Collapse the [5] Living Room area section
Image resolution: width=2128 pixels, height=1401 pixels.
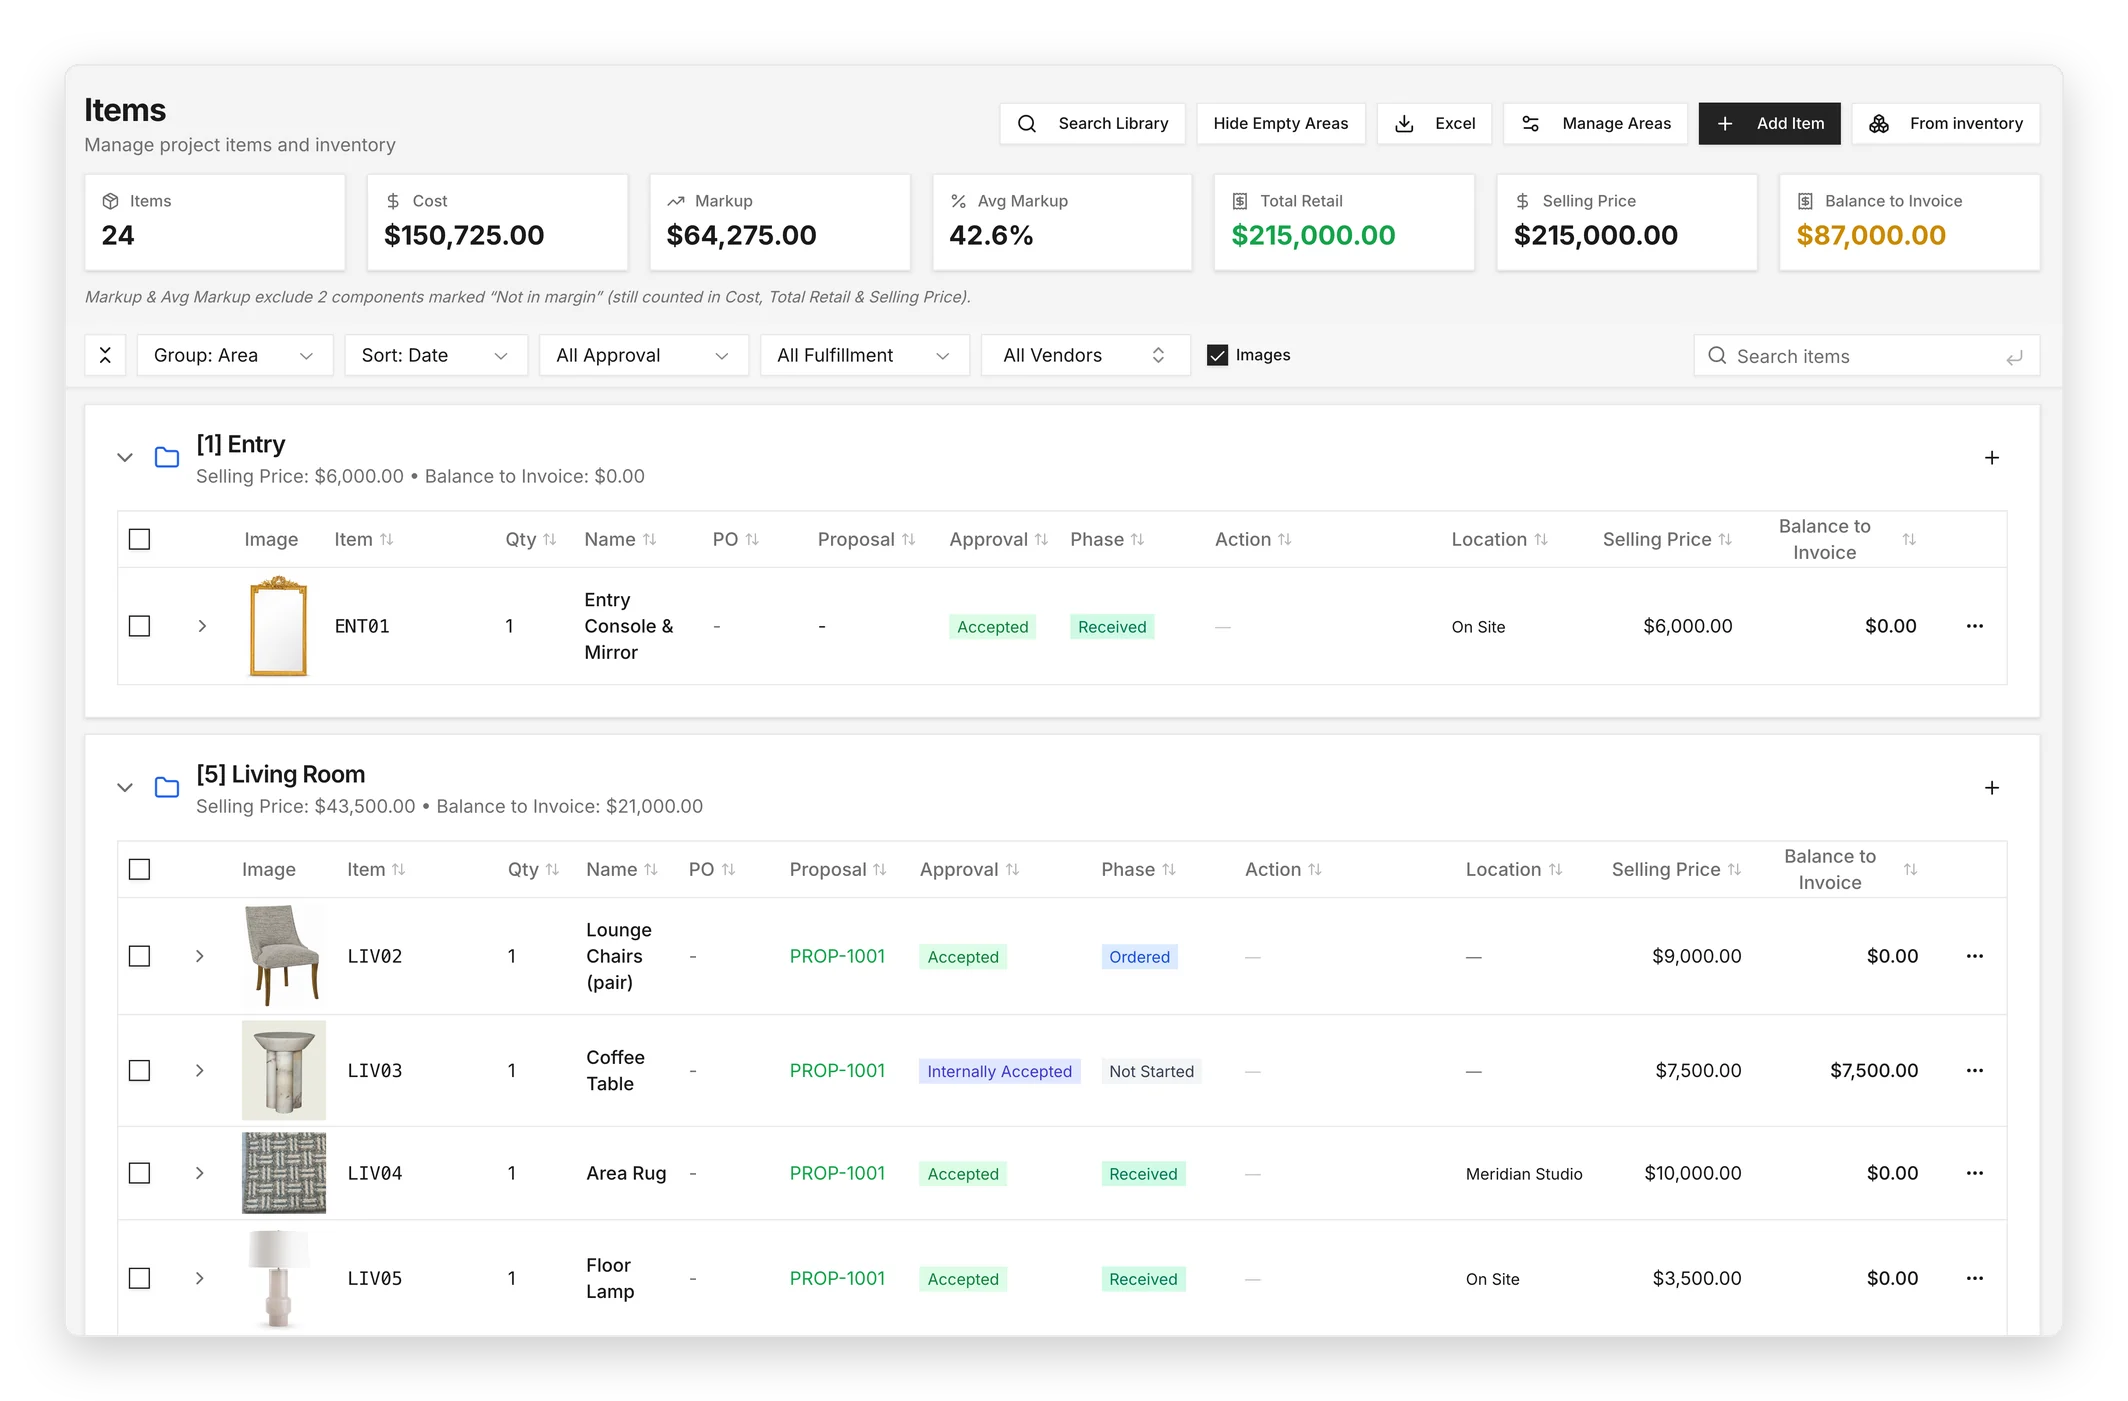(x=125, y=787)
